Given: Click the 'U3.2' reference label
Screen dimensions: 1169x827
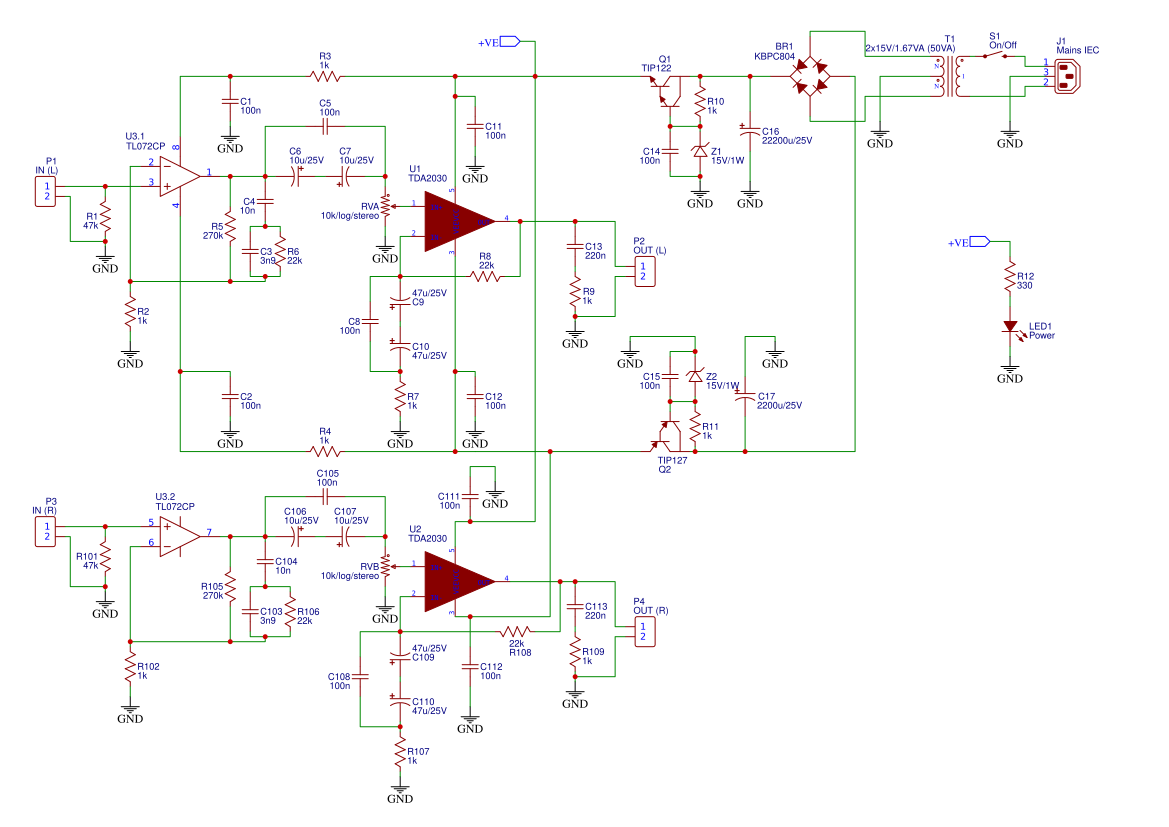Looking at the screenshot, I should click(165, 497).
